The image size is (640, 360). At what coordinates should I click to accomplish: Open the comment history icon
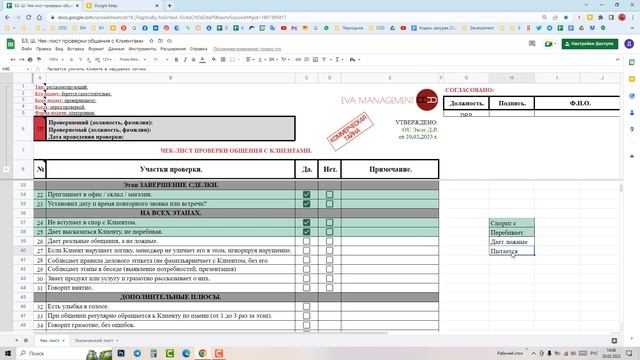(532, 43)
